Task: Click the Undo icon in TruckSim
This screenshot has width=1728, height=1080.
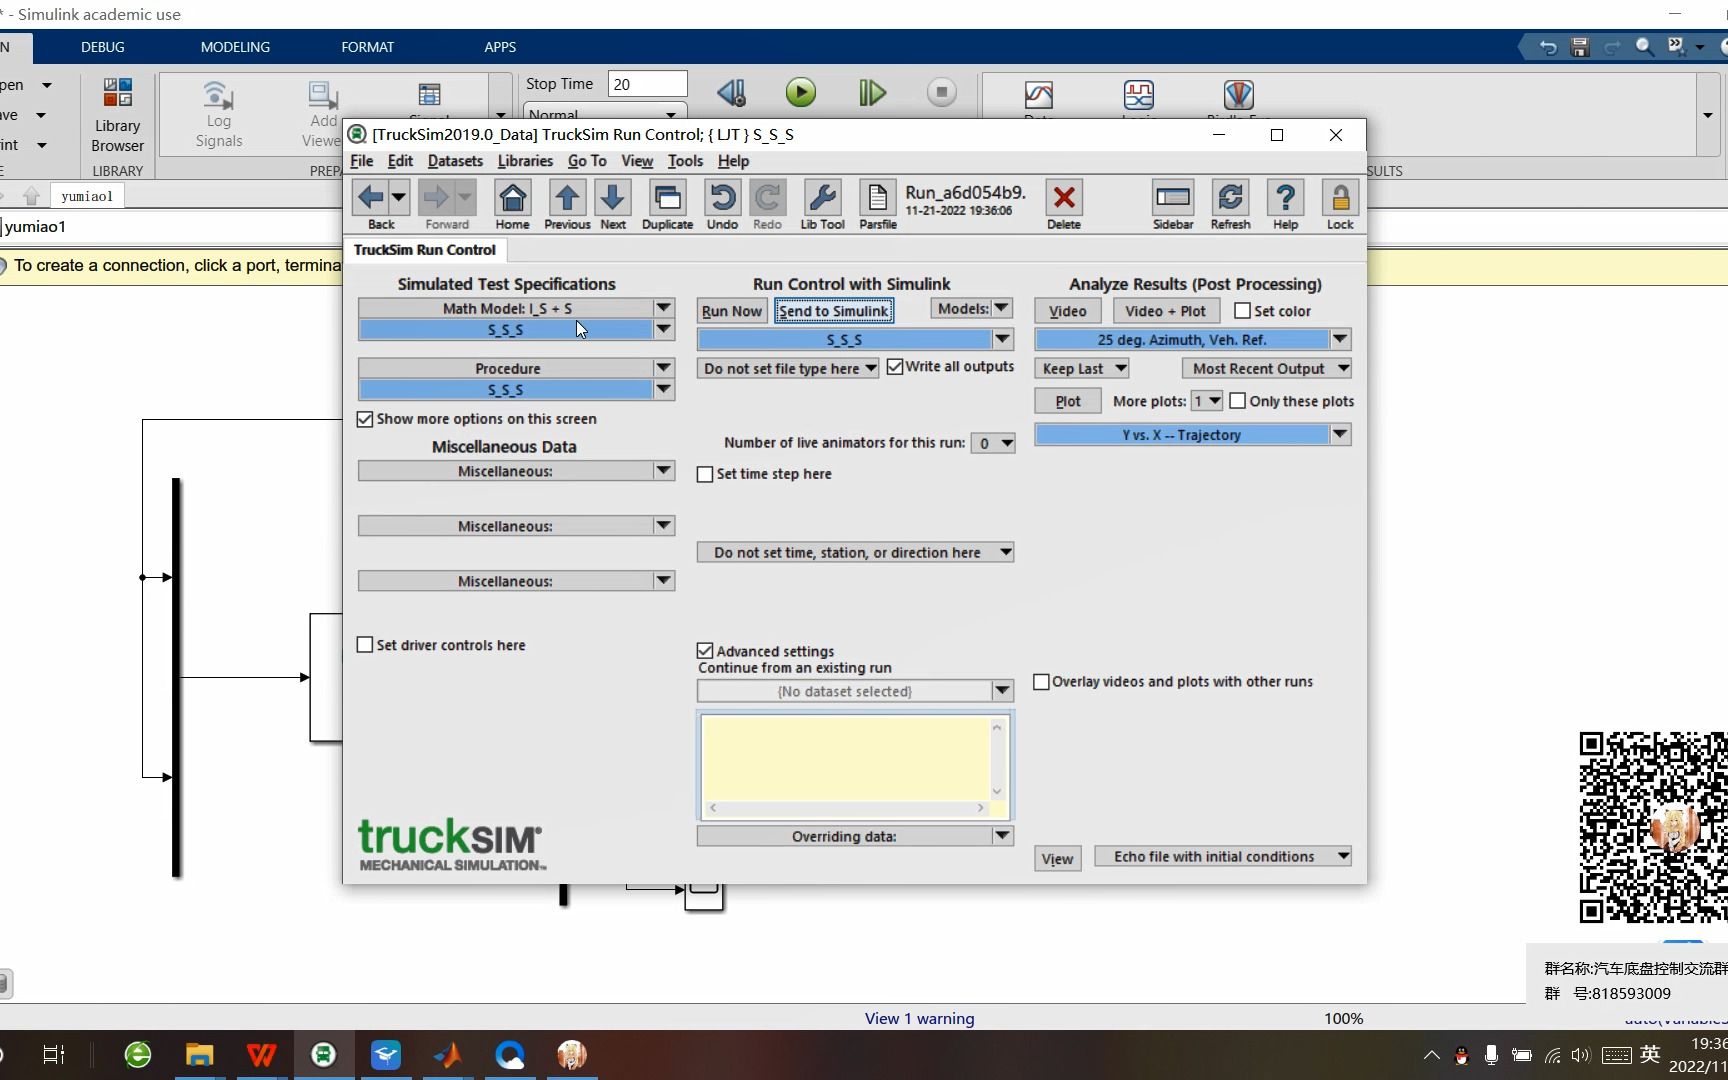Action: (x=722, y=198)
